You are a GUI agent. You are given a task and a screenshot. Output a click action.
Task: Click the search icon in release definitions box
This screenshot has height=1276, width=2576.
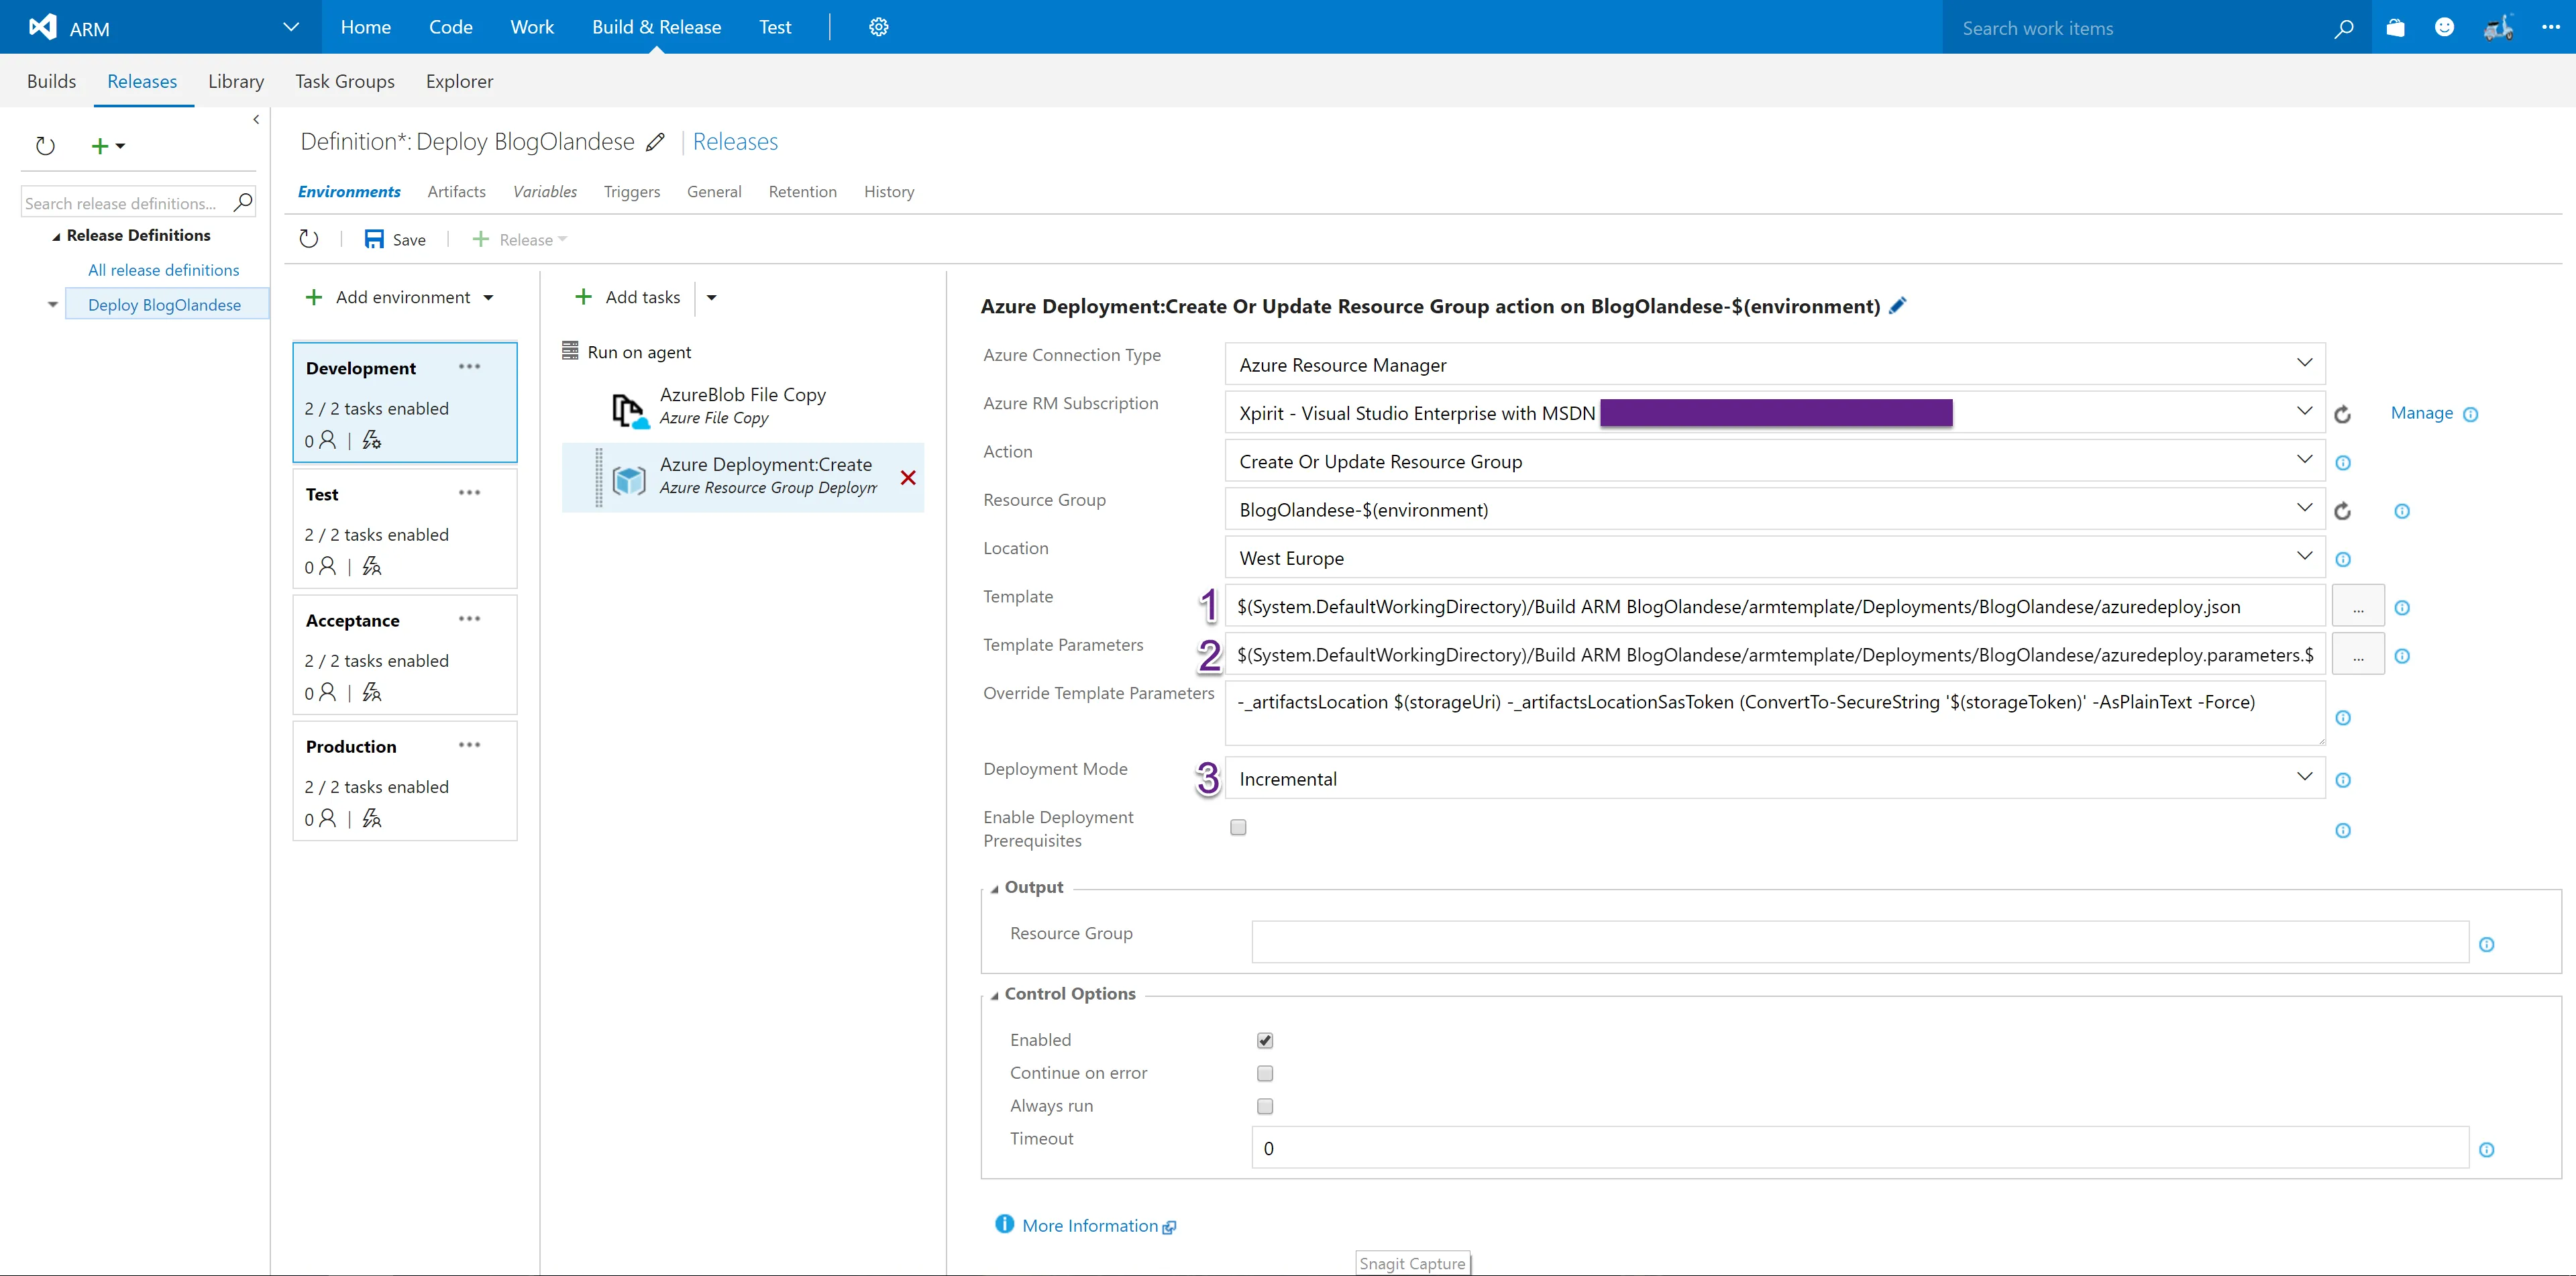(243, 203)
